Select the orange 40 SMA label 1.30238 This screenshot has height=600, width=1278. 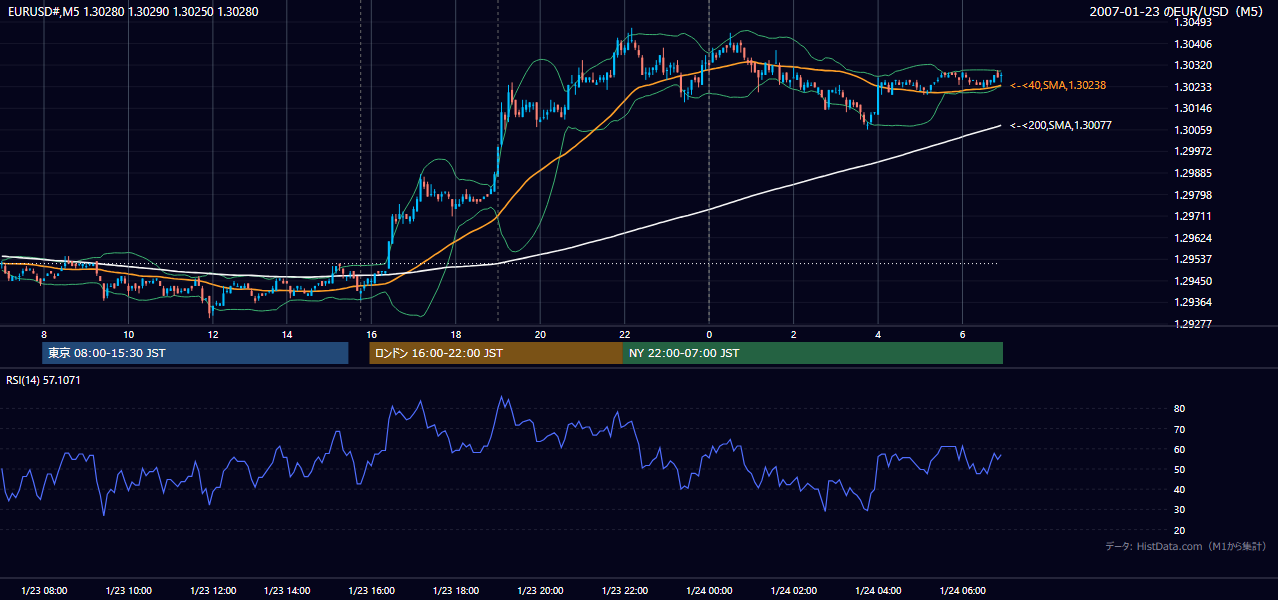point(1058,86)
